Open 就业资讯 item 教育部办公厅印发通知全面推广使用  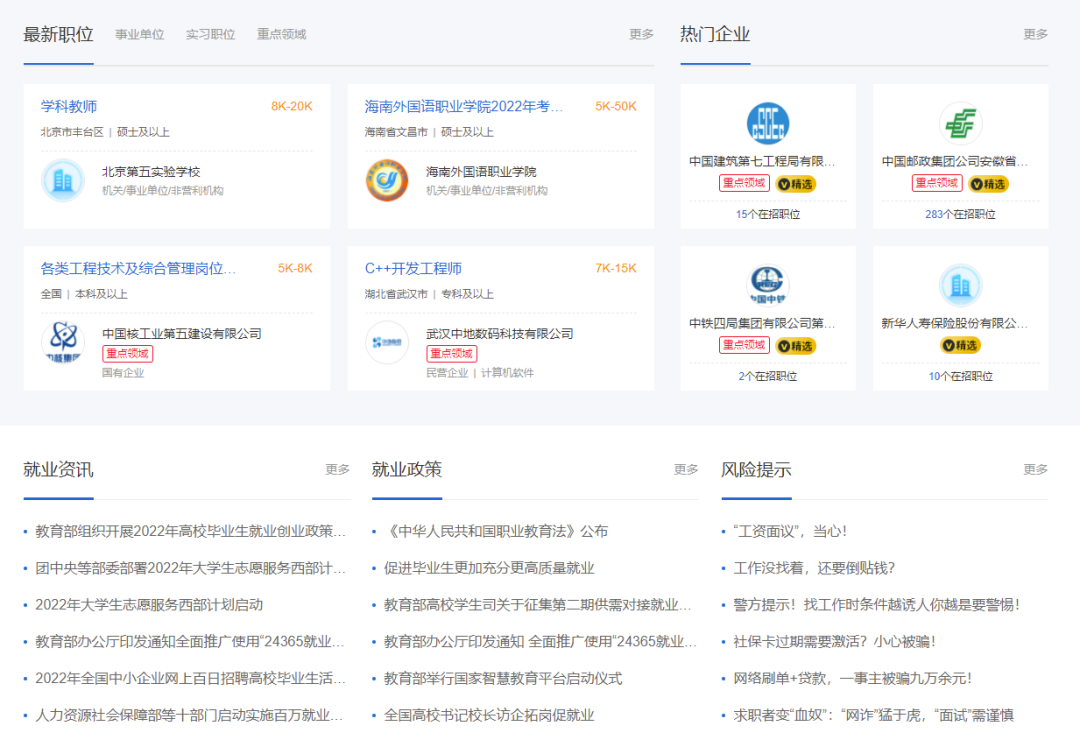point(190,641)
